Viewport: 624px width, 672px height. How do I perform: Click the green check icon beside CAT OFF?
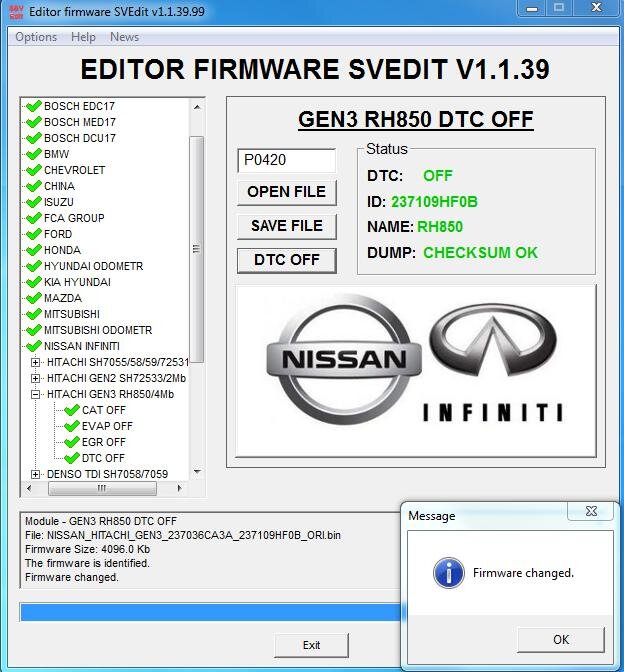[x=72, y=410]
